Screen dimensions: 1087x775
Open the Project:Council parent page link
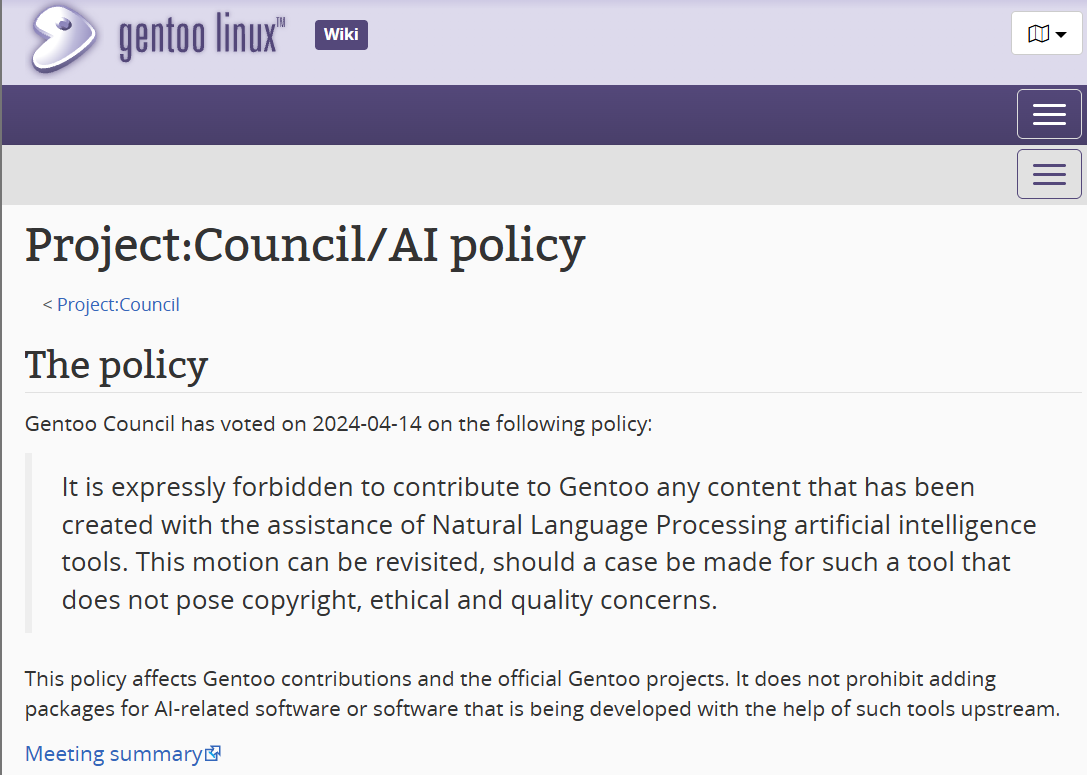(x=118, y=304)
